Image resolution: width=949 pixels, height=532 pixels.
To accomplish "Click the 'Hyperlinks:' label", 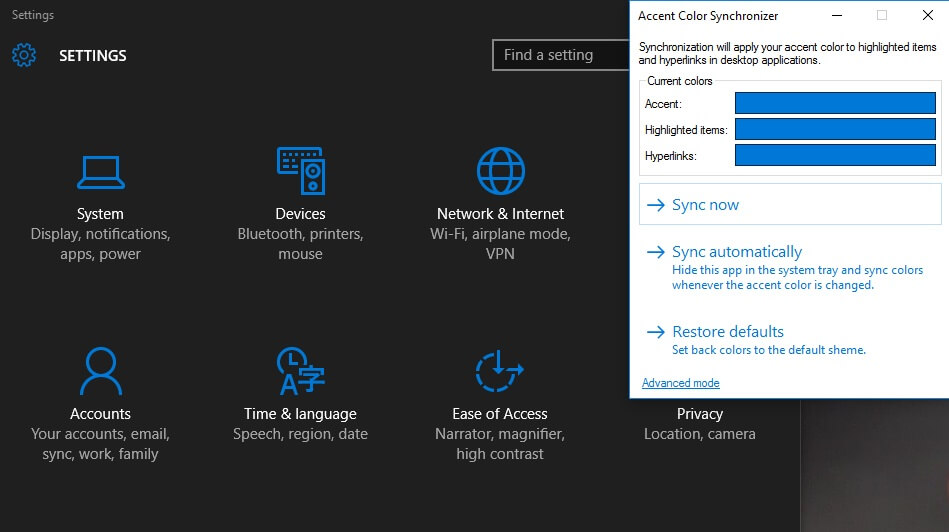I will (671, 156).
